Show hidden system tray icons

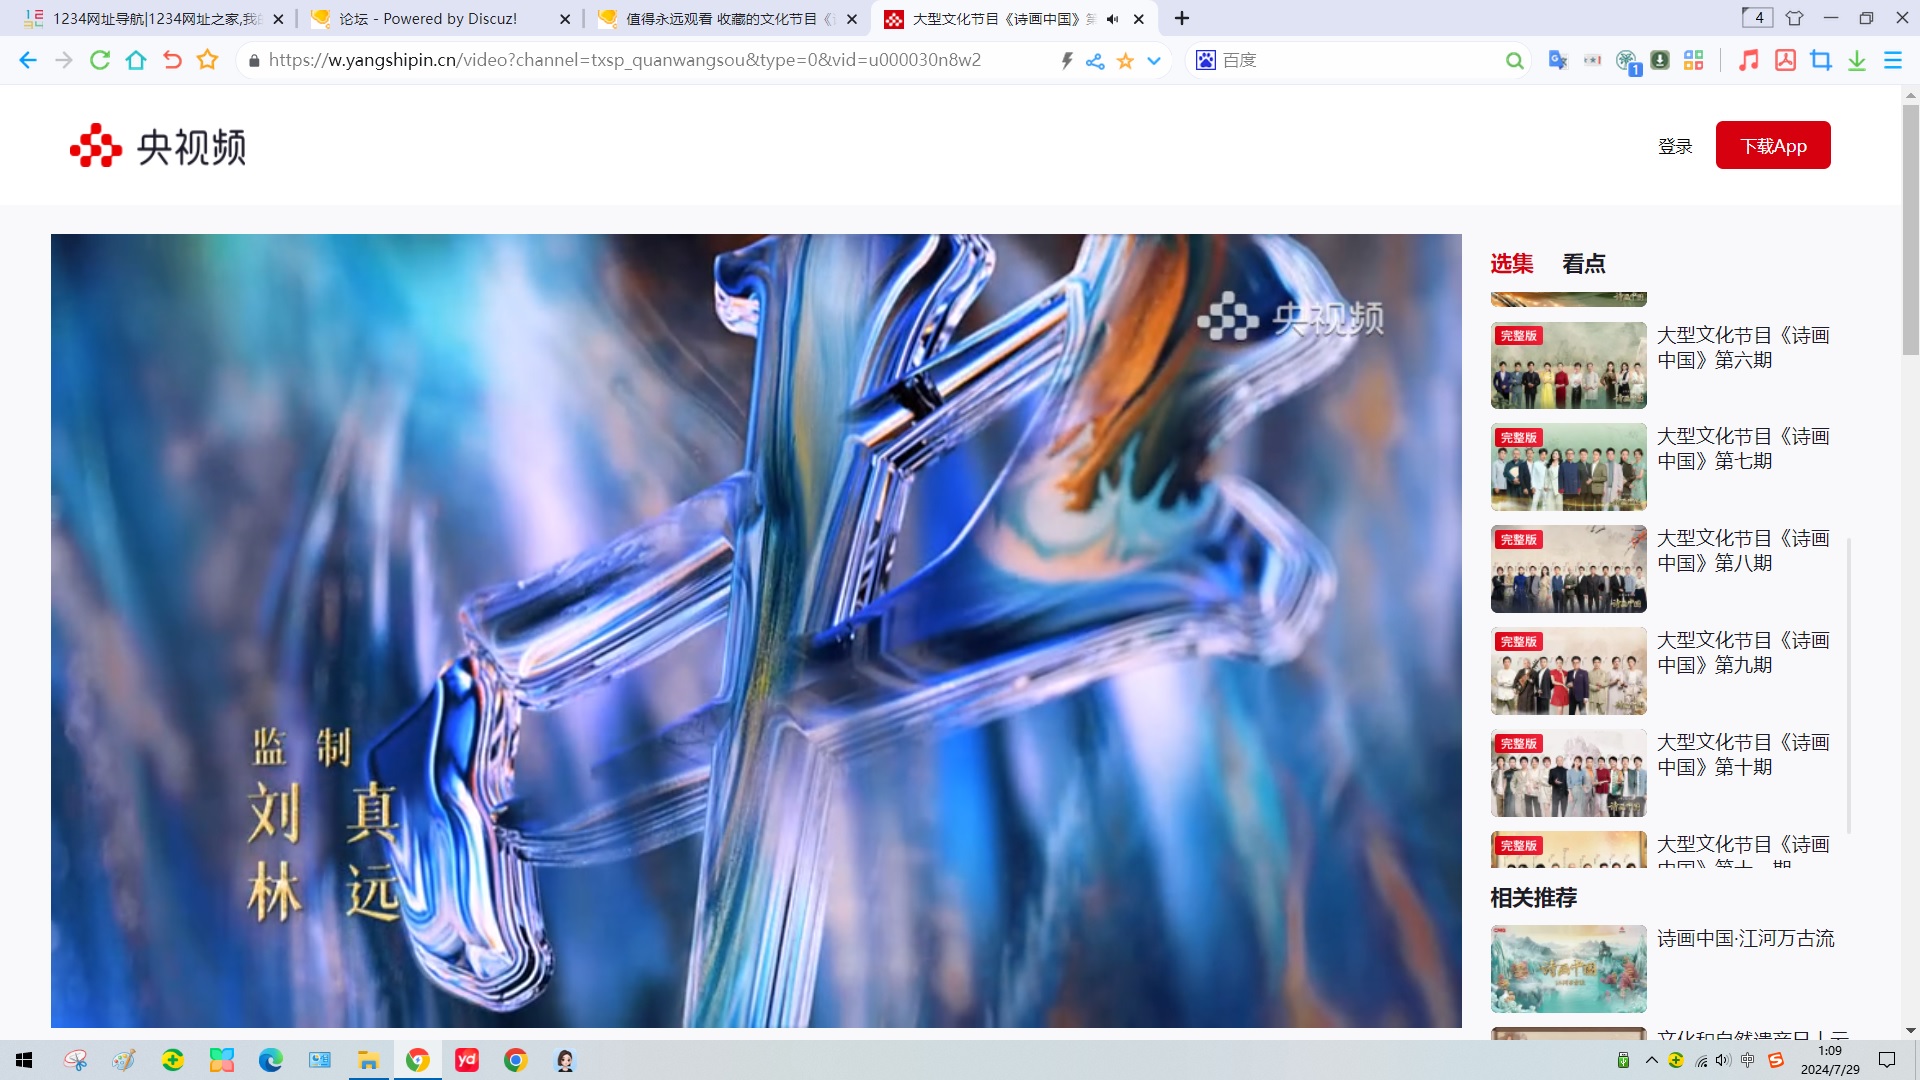click(1651, 1060)
